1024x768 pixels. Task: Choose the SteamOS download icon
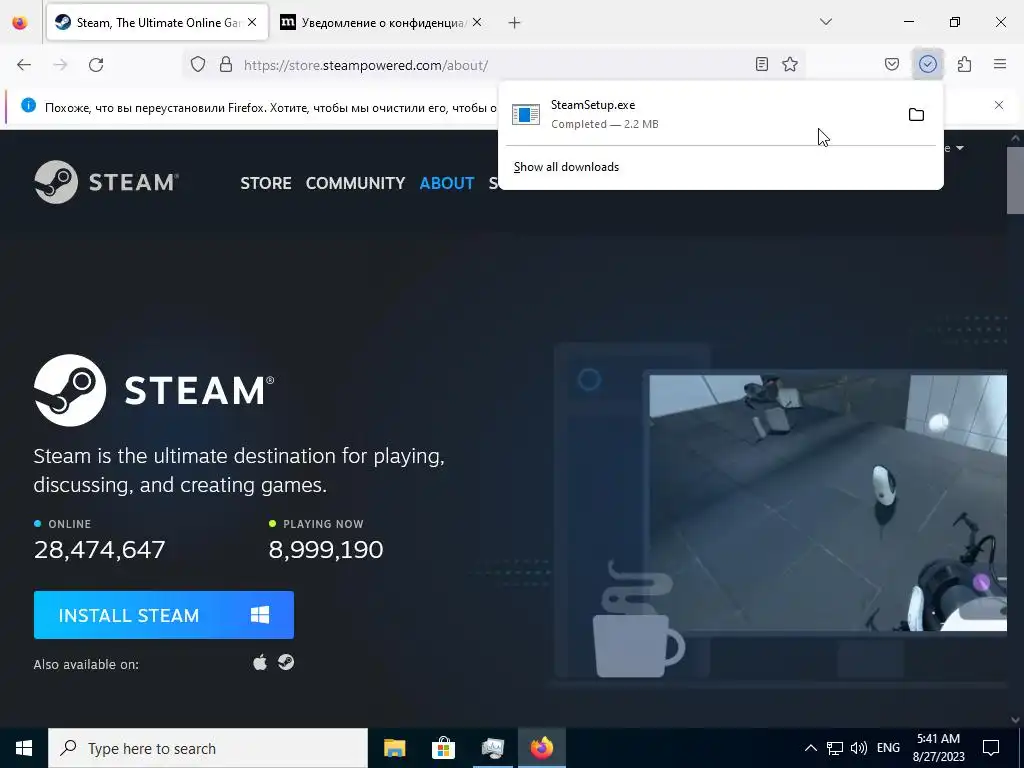[286, 662]
